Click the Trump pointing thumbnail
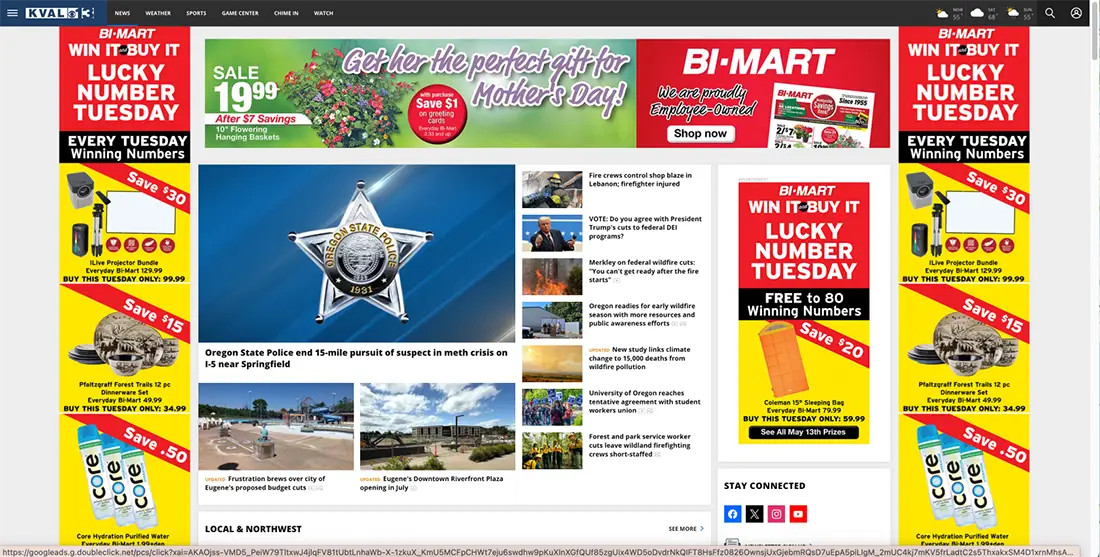 coord(552,234)
